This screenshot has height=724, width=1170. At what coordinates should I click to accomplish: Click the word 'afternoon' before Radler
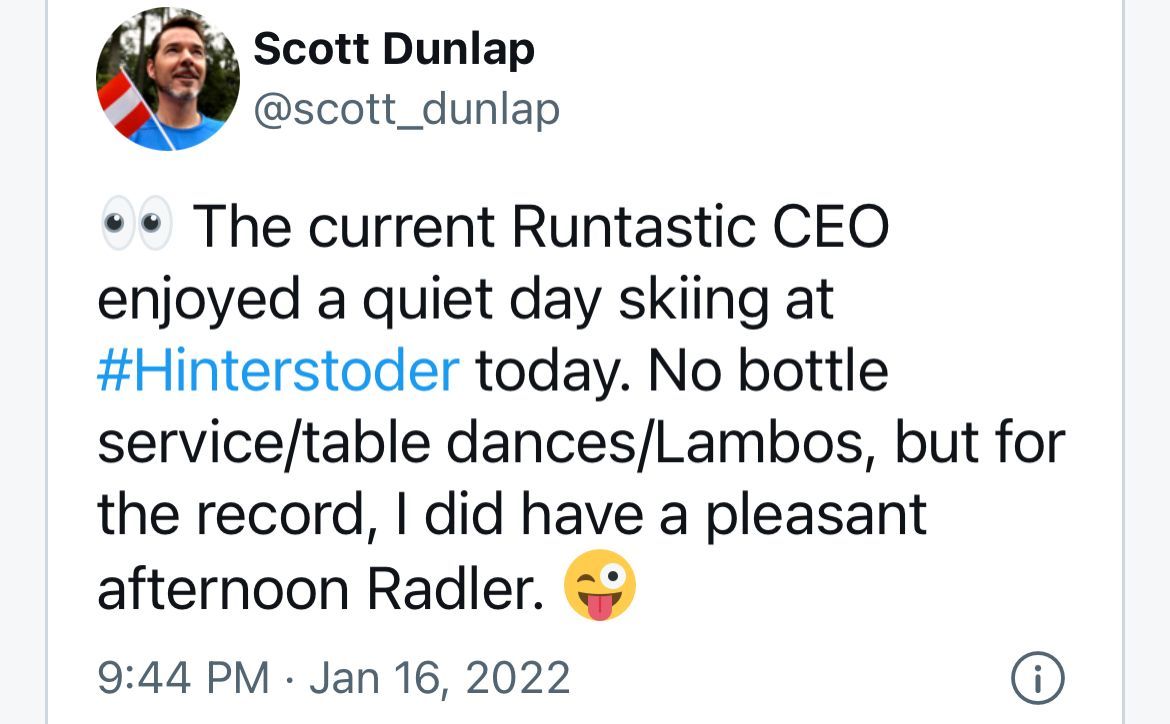coord(223,588)
